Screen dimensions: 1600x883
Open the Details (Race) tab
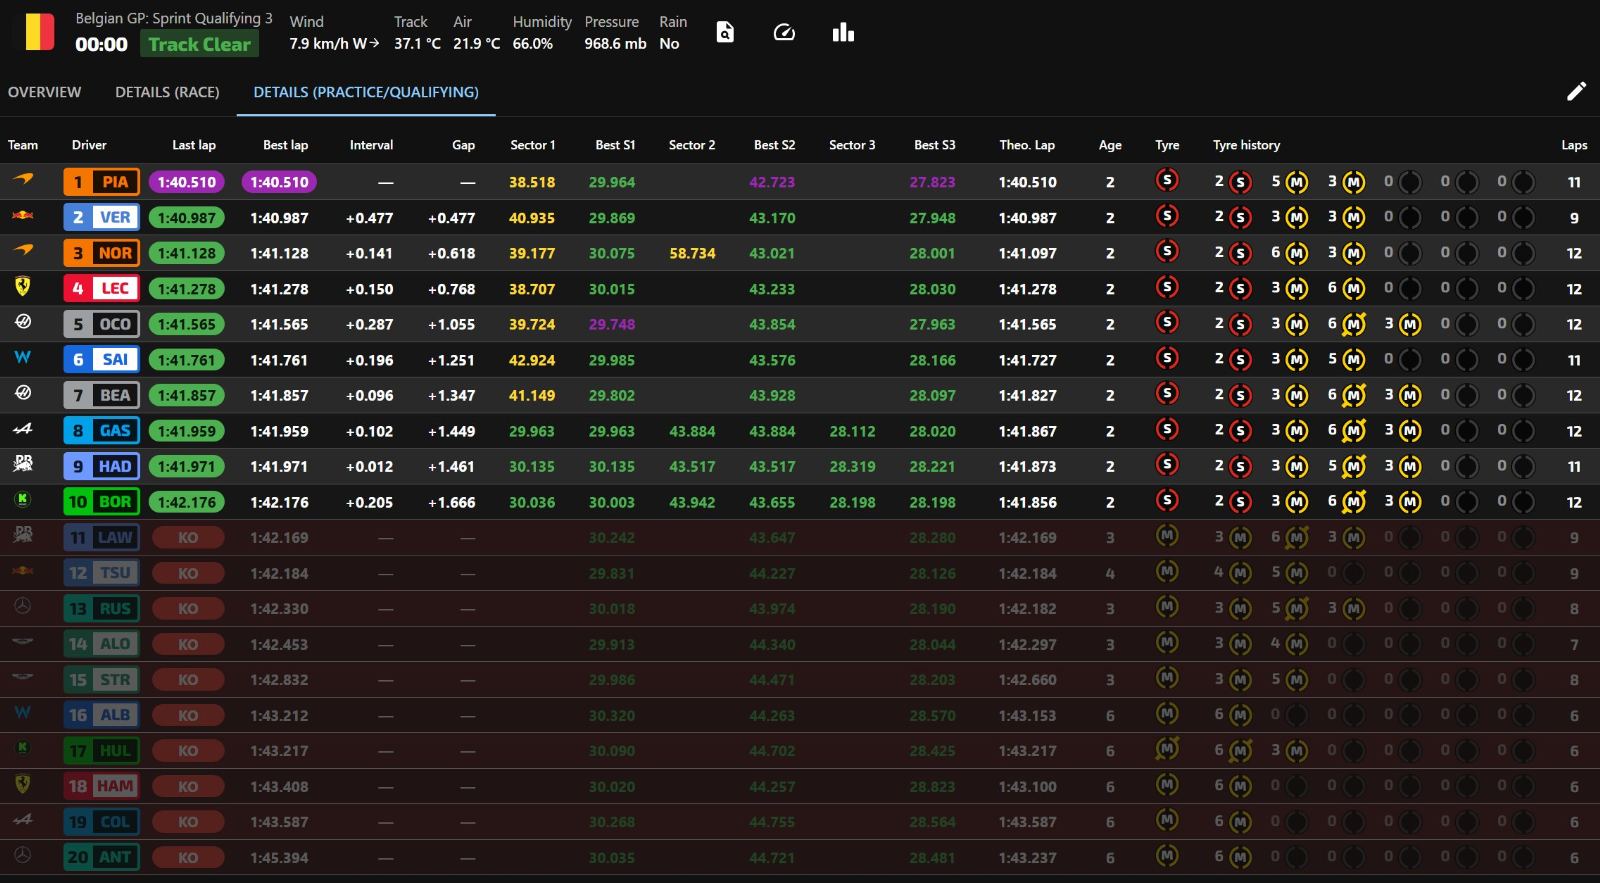[x=167, y=92]
